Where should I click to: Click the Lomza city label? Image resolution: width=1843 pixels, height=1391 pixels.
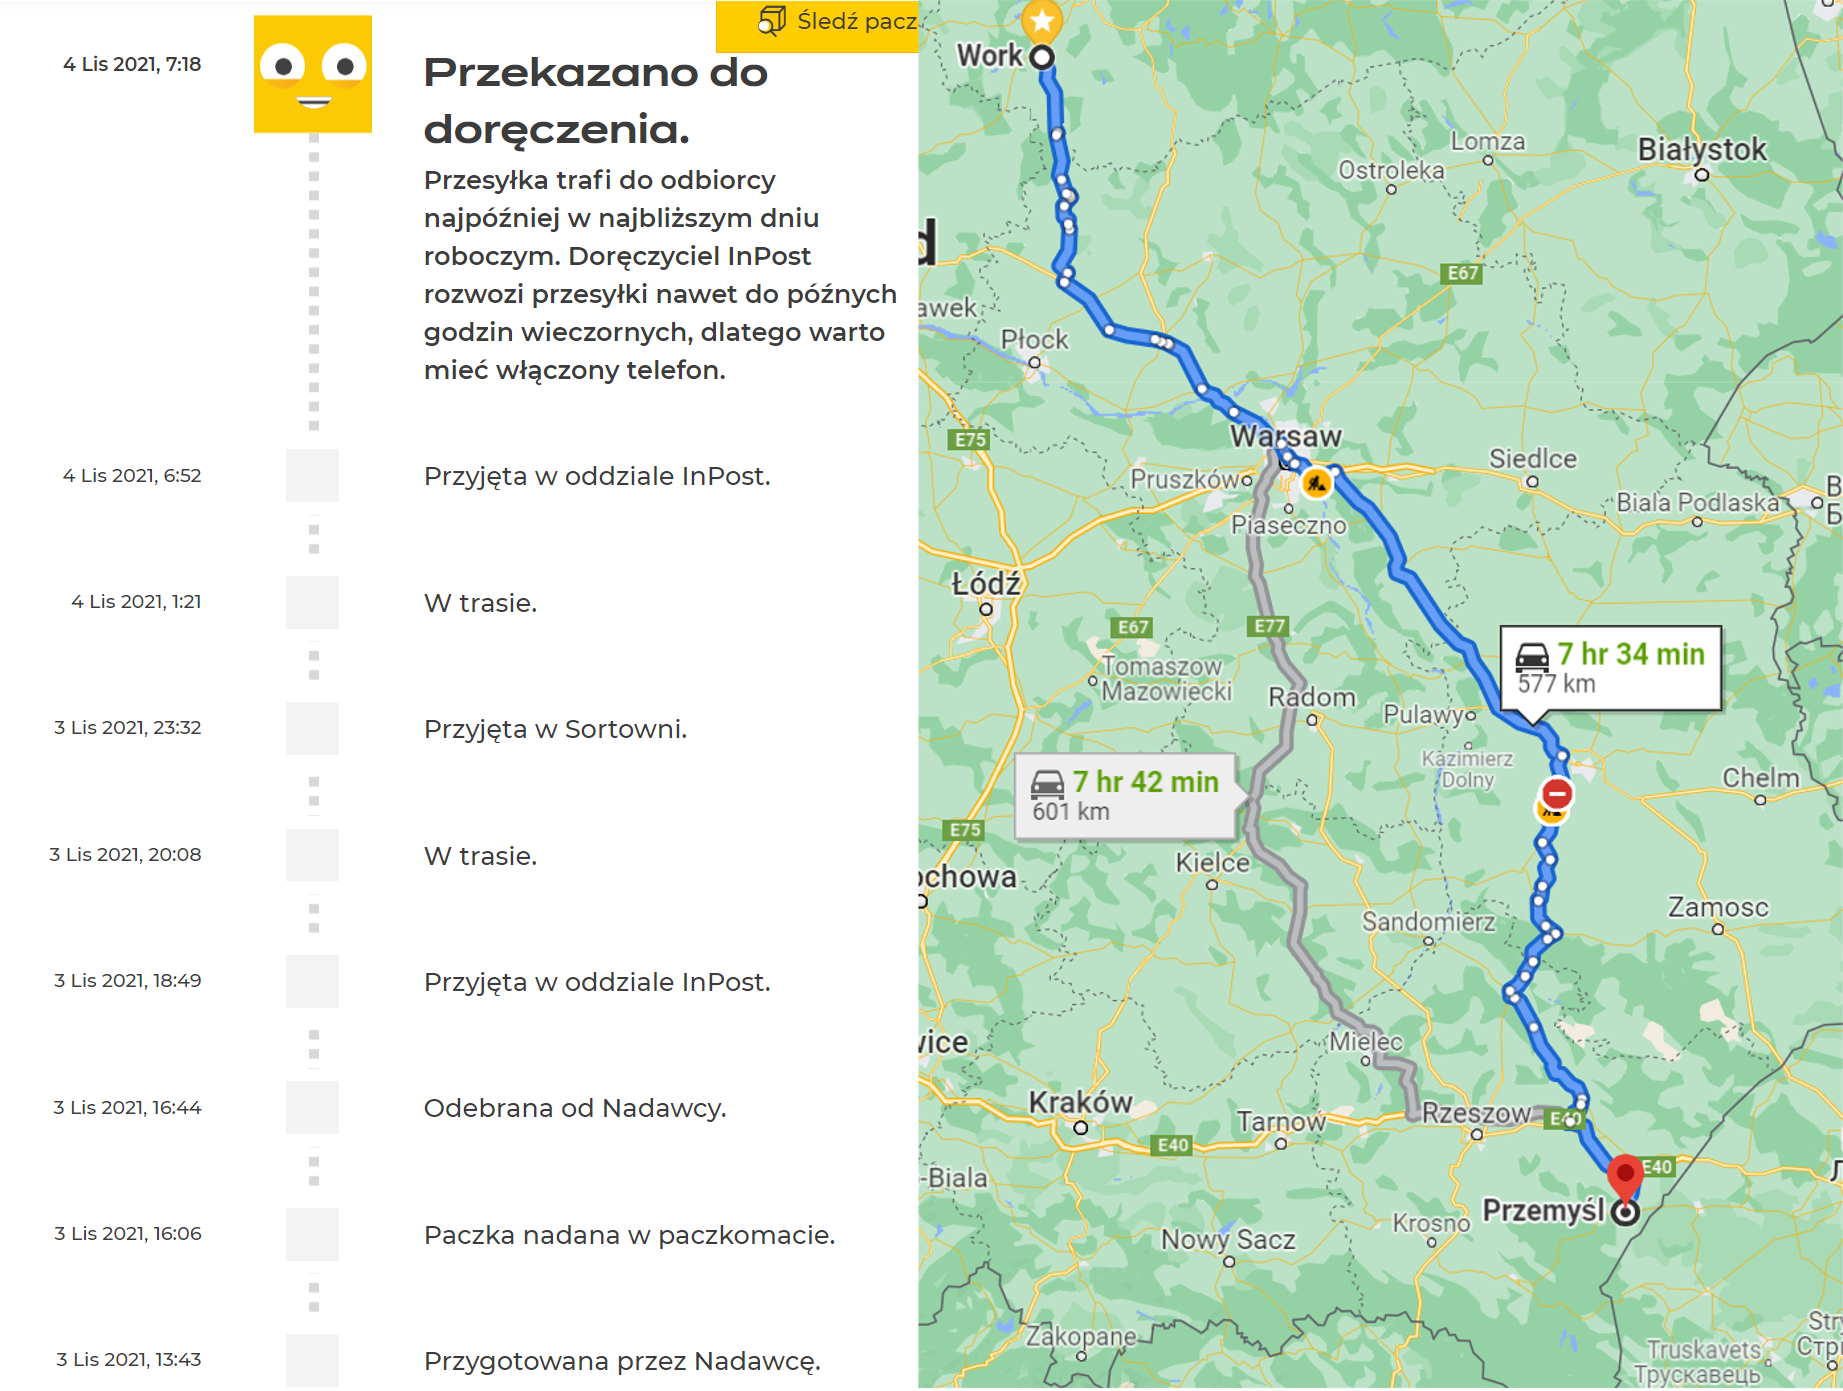tap(1488, 142)
